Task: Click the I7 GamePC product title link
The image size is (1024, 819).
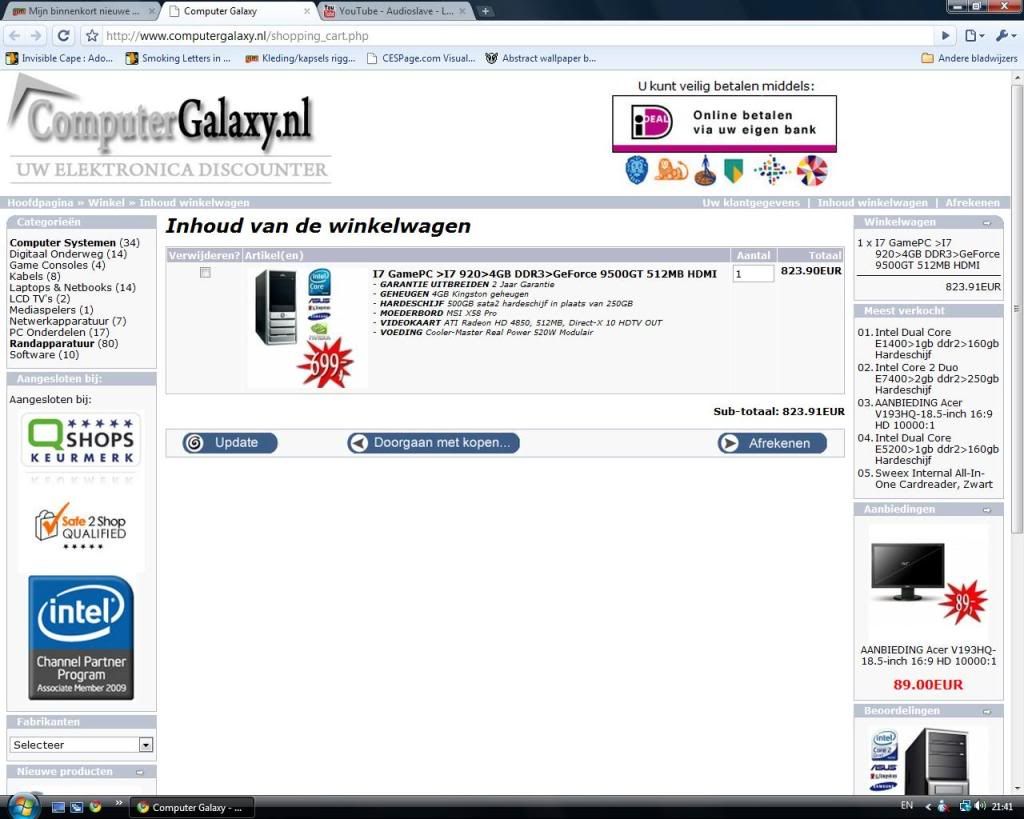Action: (545, 274)
